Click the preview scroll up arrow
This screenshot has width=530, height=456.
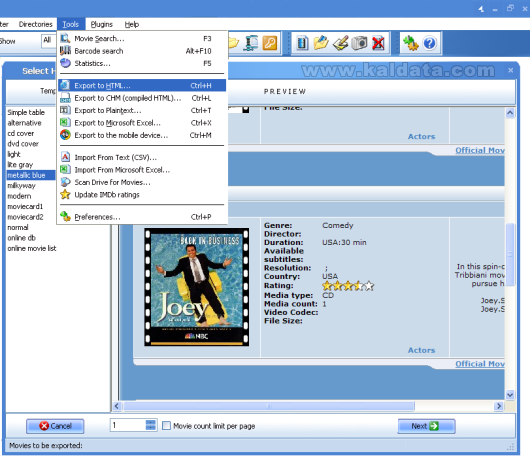click(x=510, y=113)
